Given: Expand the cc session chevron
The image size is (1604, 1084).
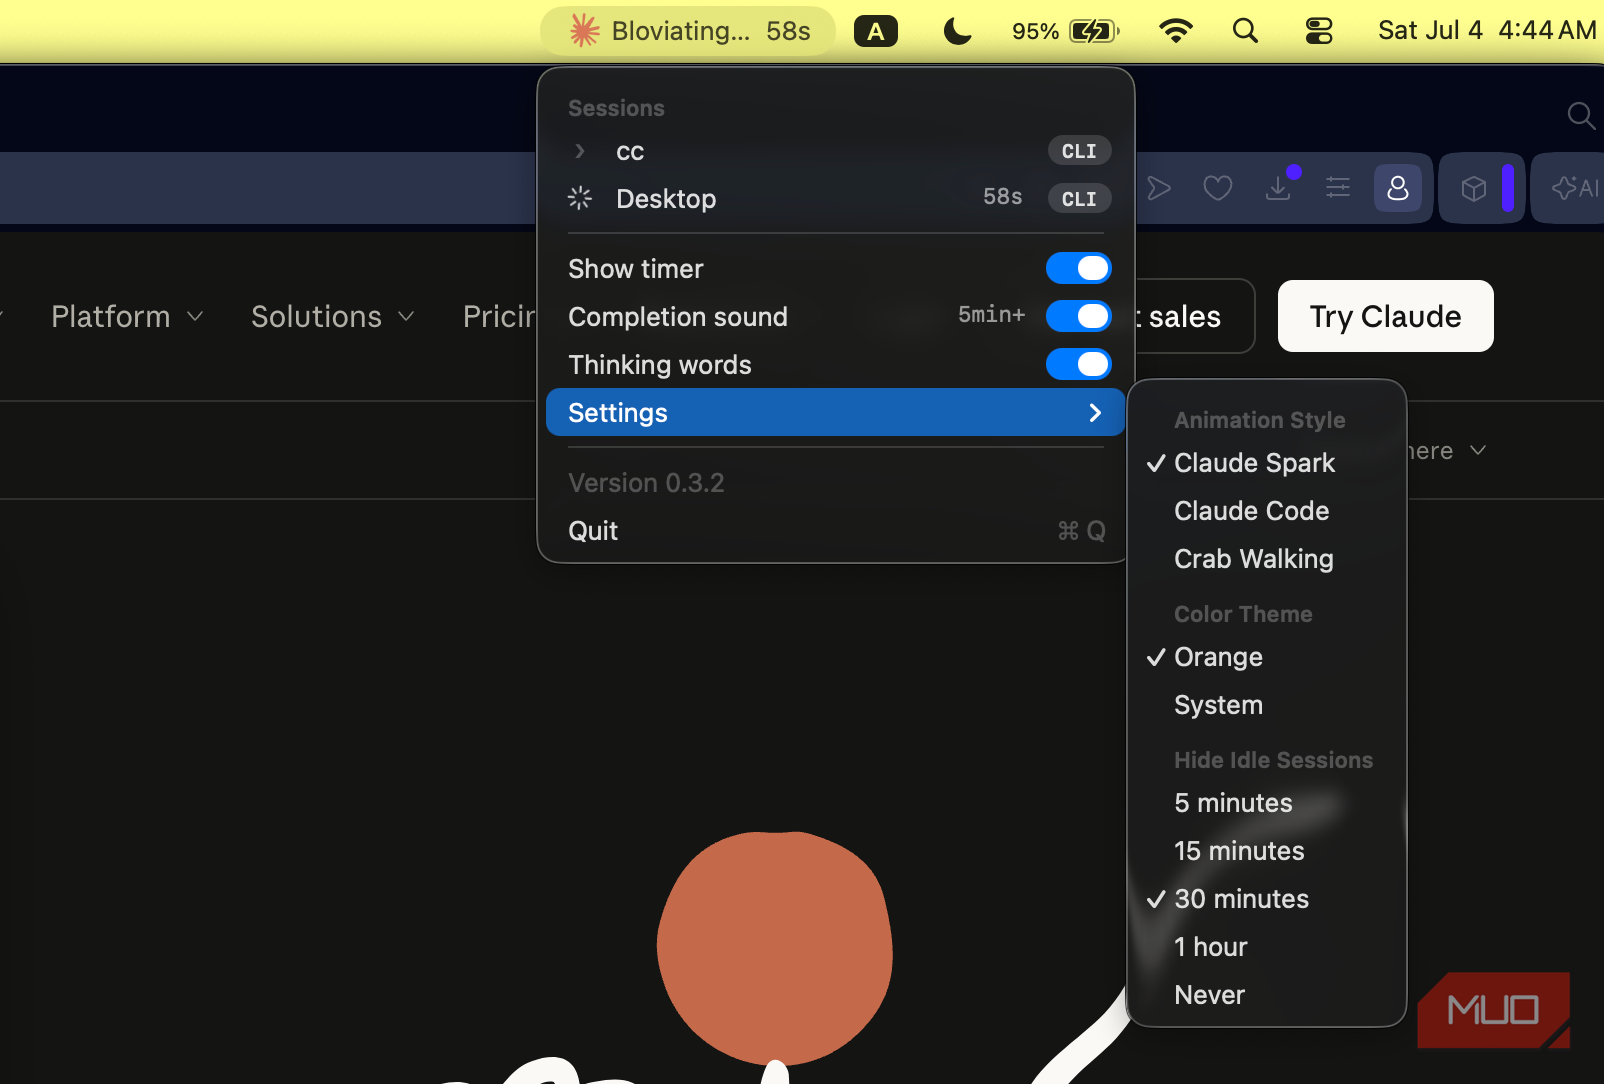Looking at the screenshot, I should coord(580,151).
